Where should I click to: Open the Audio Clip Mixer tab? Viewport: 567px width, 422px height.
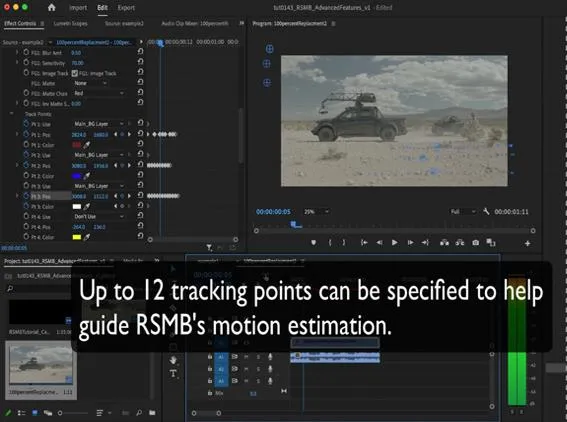(195, 24)
